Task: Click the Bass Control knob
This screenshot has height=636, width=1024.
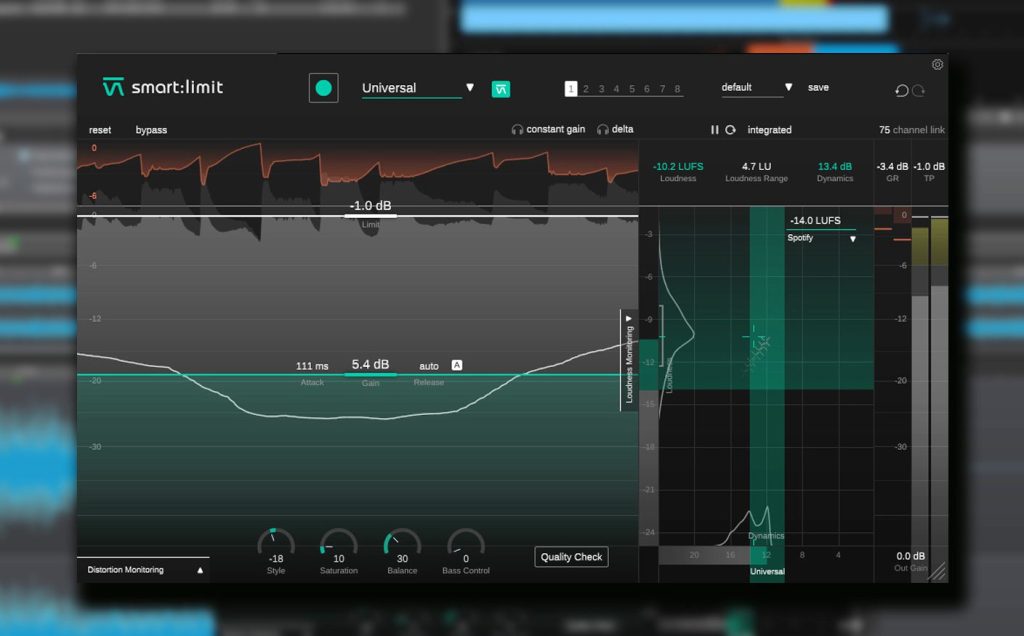Action: tap(466, 543)
